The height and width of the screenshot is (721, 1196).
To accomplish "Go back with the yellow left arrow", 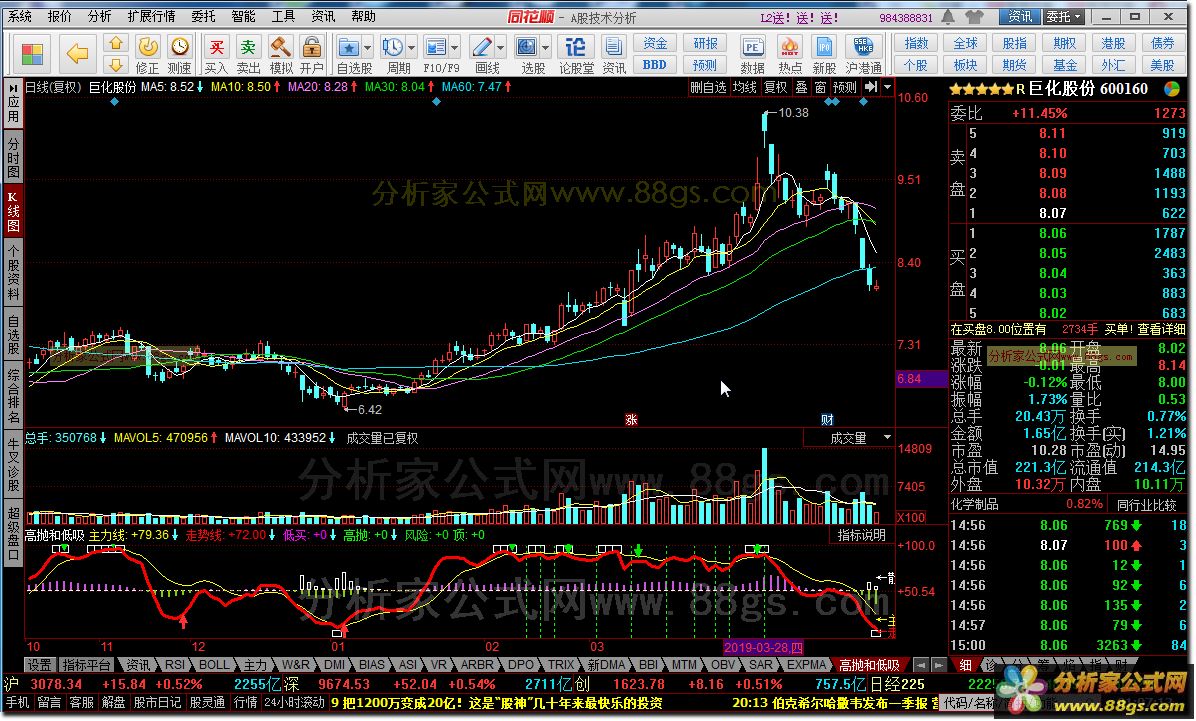I will coord(77,53).
